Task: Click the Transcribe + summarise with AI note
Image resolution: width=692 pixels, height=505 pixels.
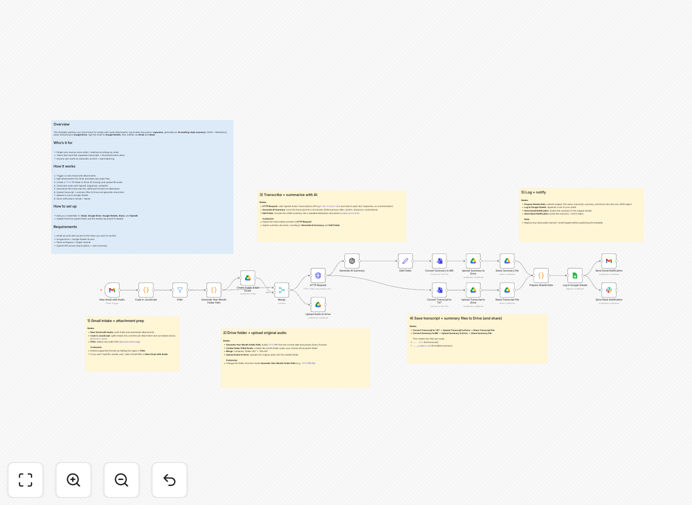Action: point(332,216)
